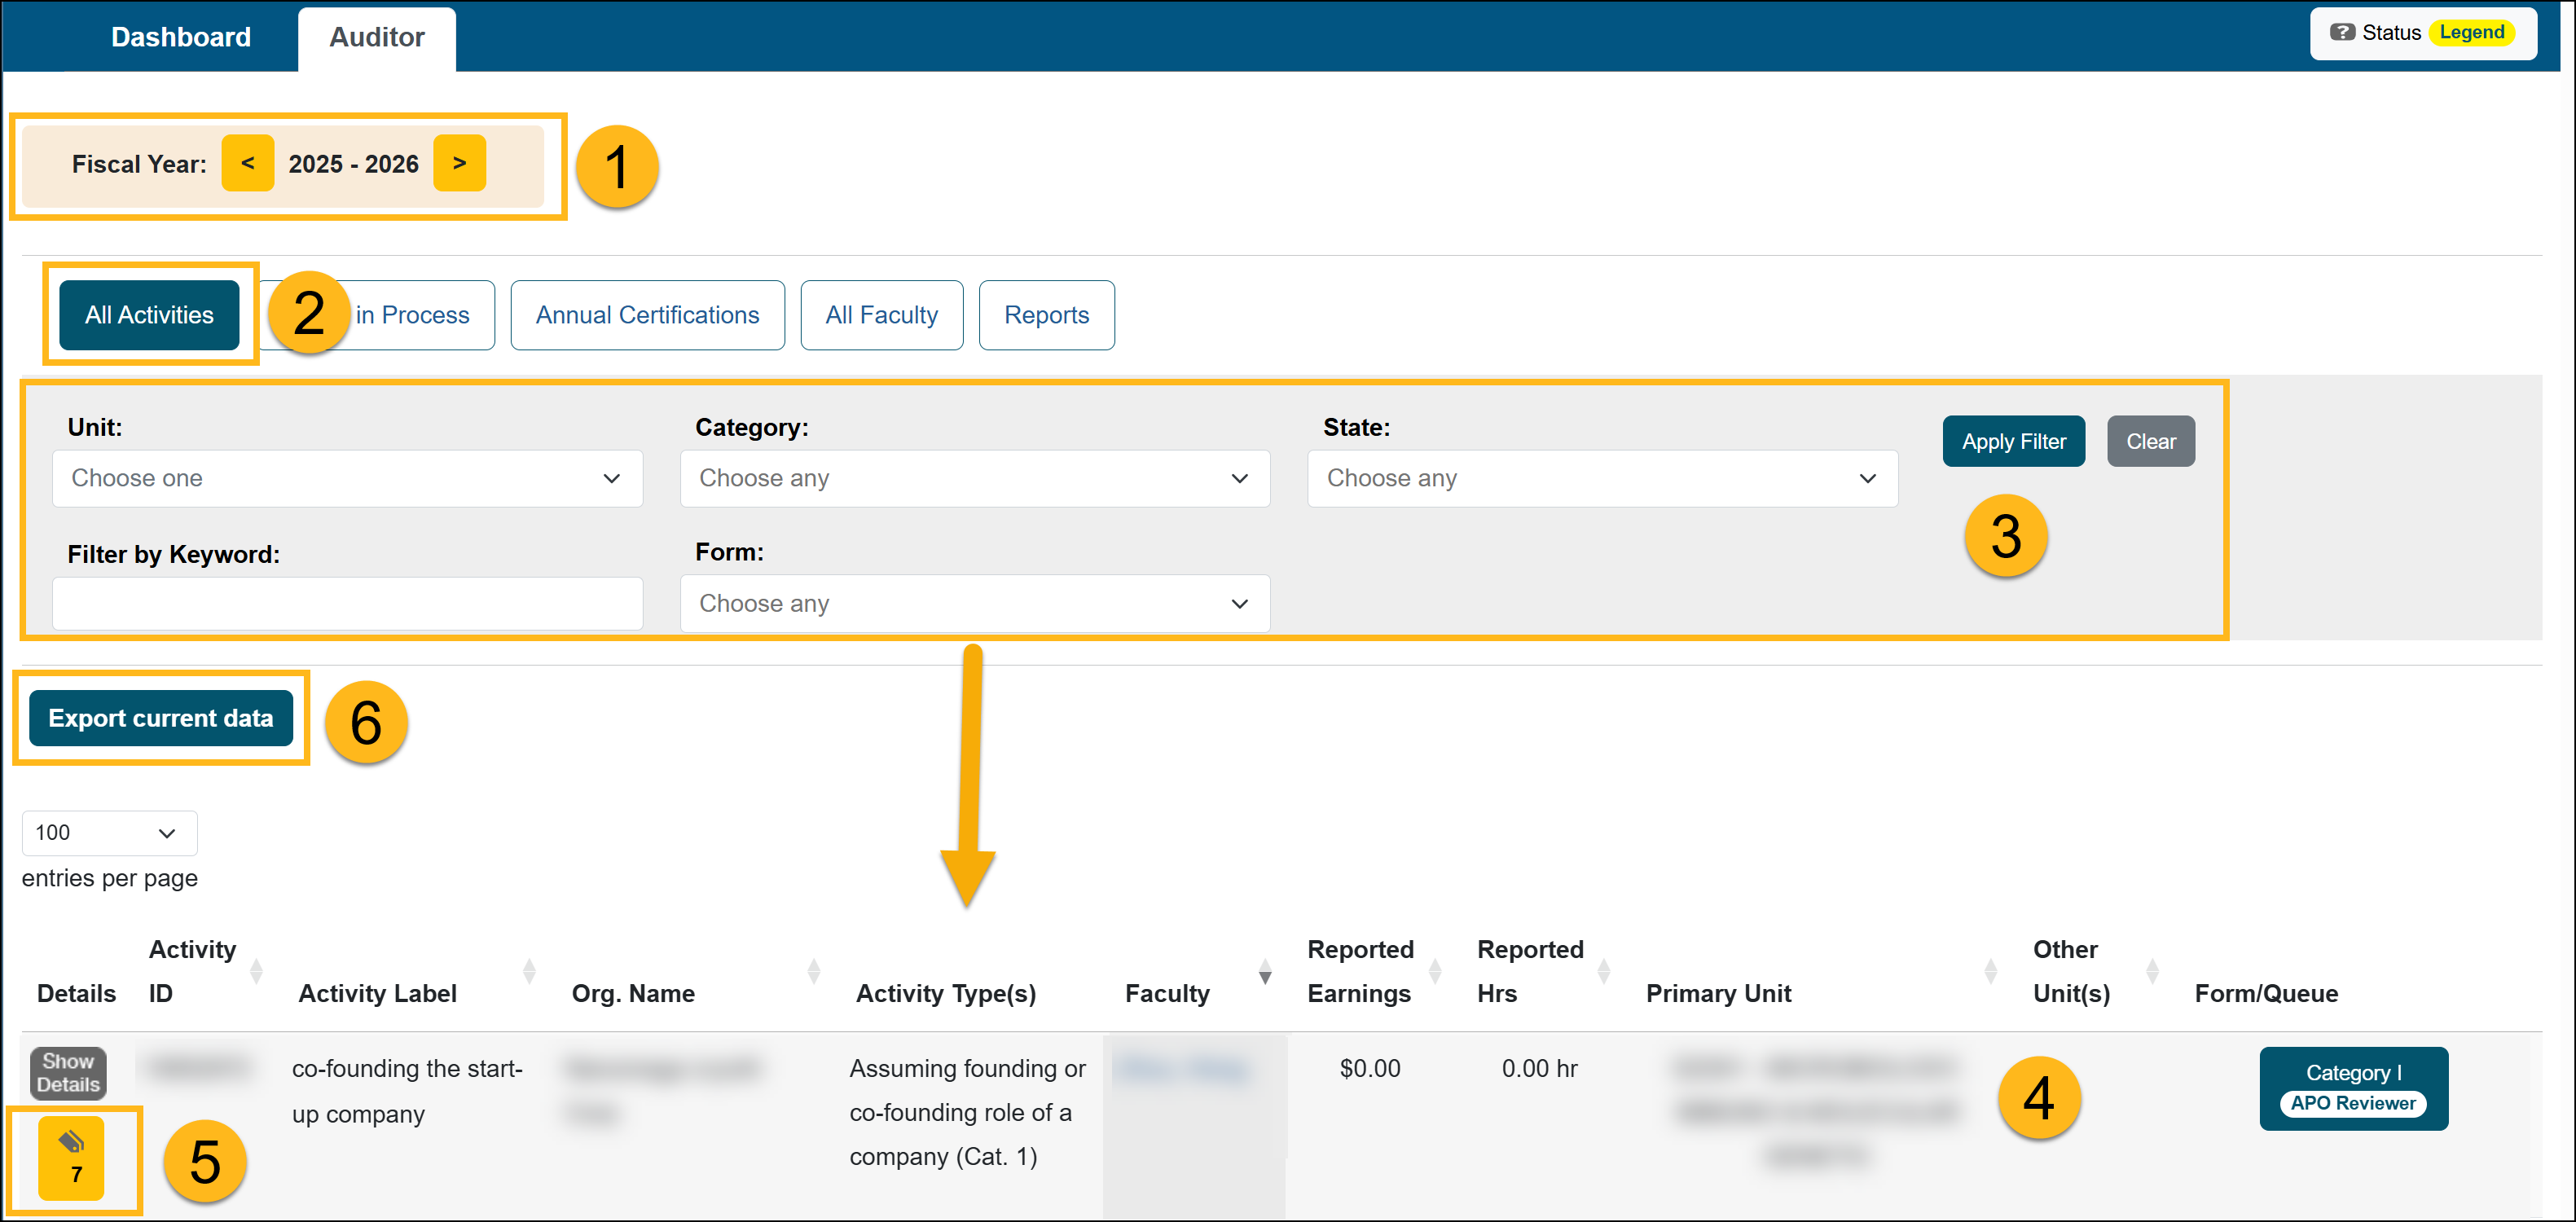Toggle sorting on the Reported Hrs column
Screen dimensions: 2576x1222
tap(1605, 970)
